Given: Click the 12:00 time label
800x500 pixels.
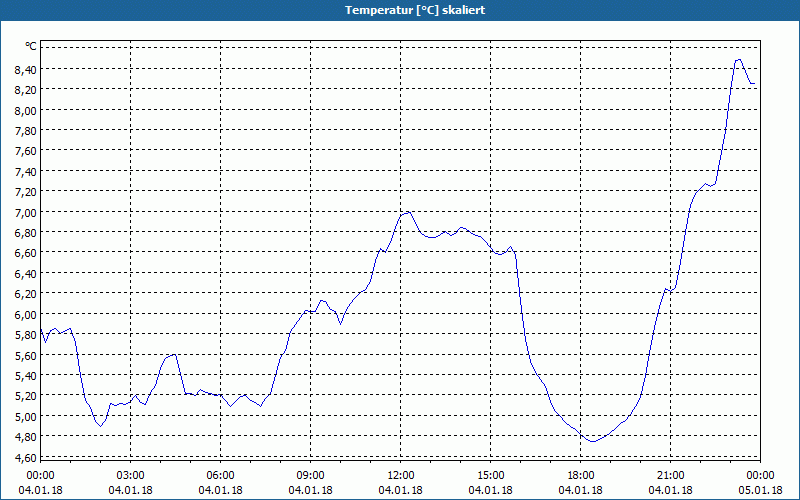Looking at the screenshot, I should point(401,476).
